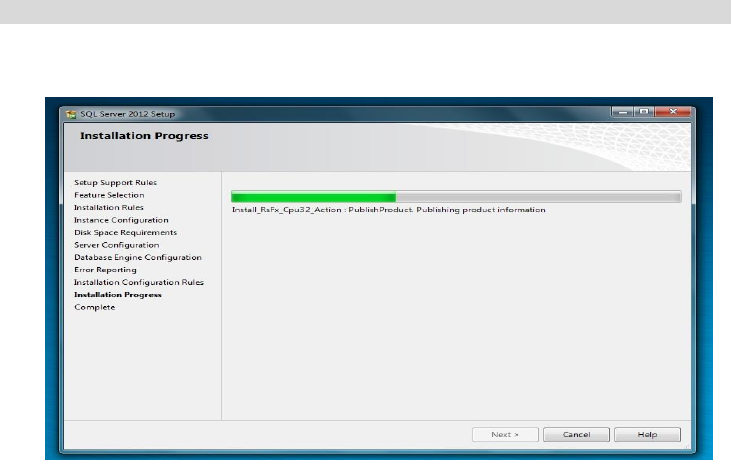Click the disabled Next > button
This screenshot has height=460, width=731.
click(x=505, y=434)
